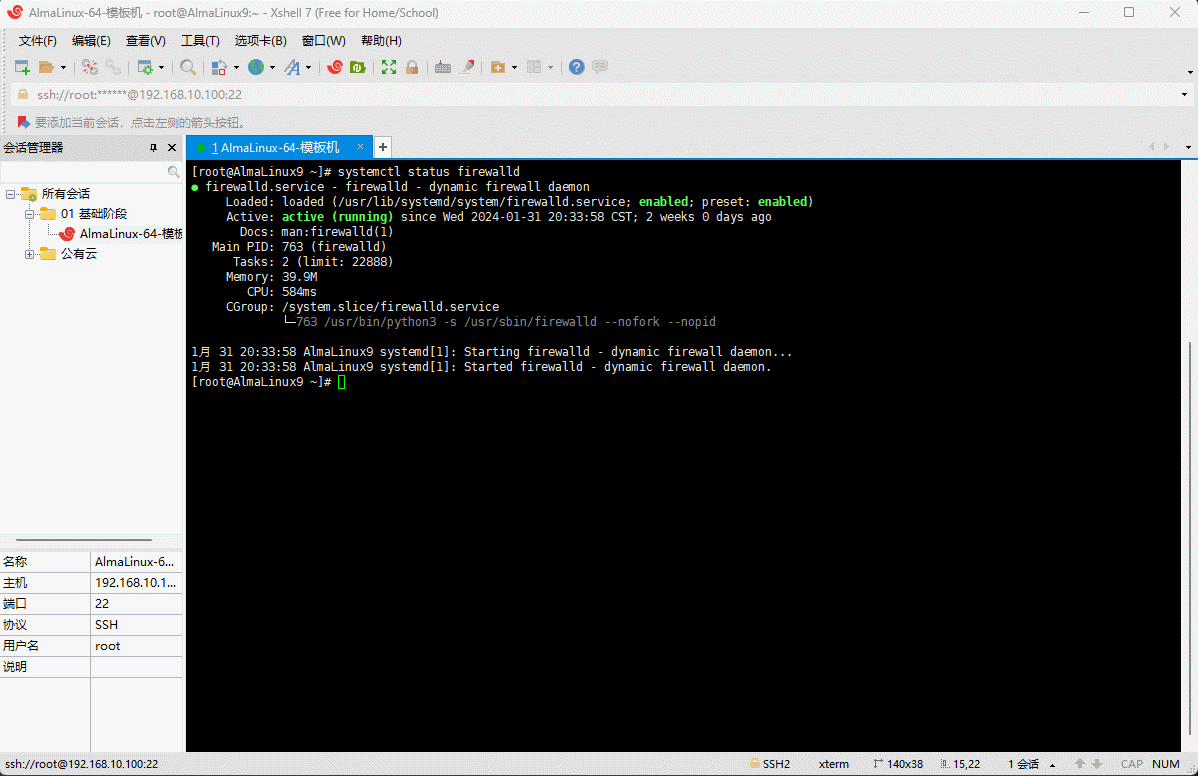Collapse the 01 基础阶段 folder
The image size is (1198, 776).
(x=30, y=214)
